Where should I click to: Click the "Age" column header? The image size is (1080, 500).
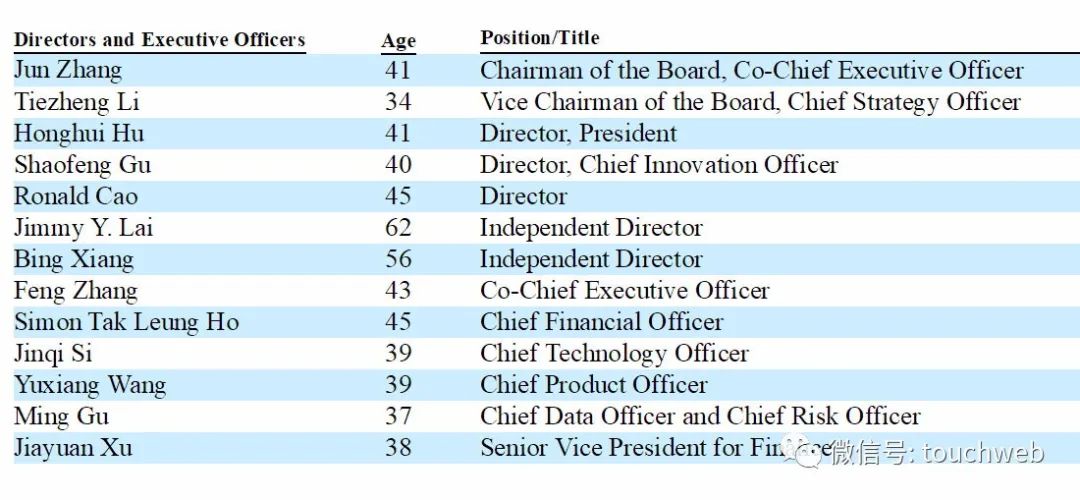point(398,41)
